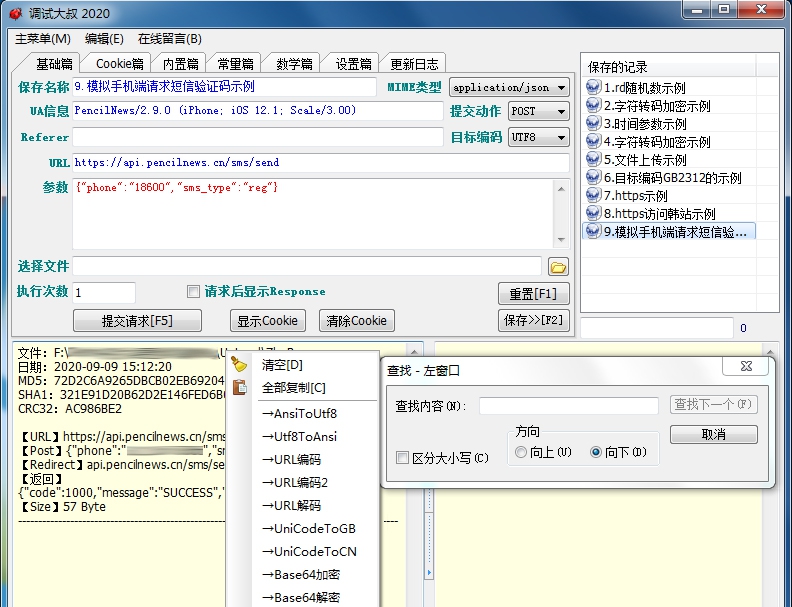Select the 向上 direction radio button

click(521, 452)
